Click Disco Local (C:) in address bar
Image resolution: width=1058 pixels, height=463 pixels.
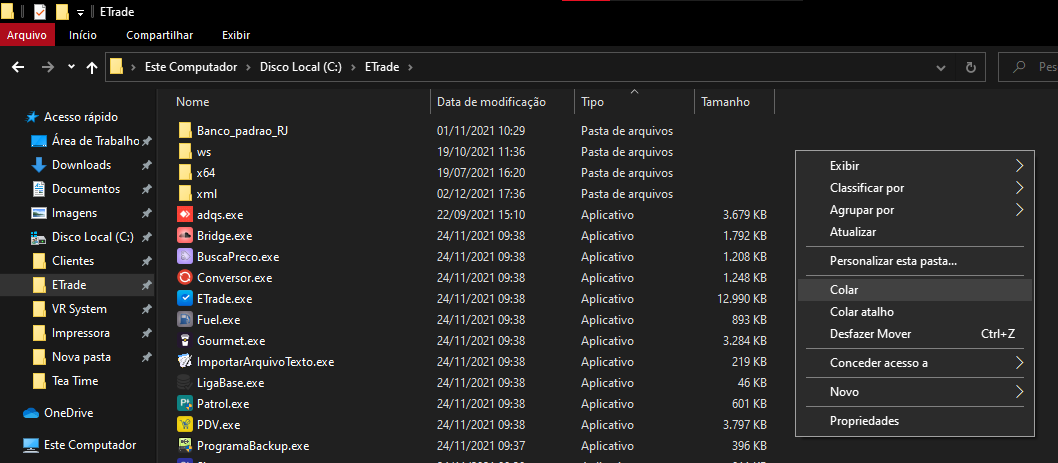[x=301, y=67]
